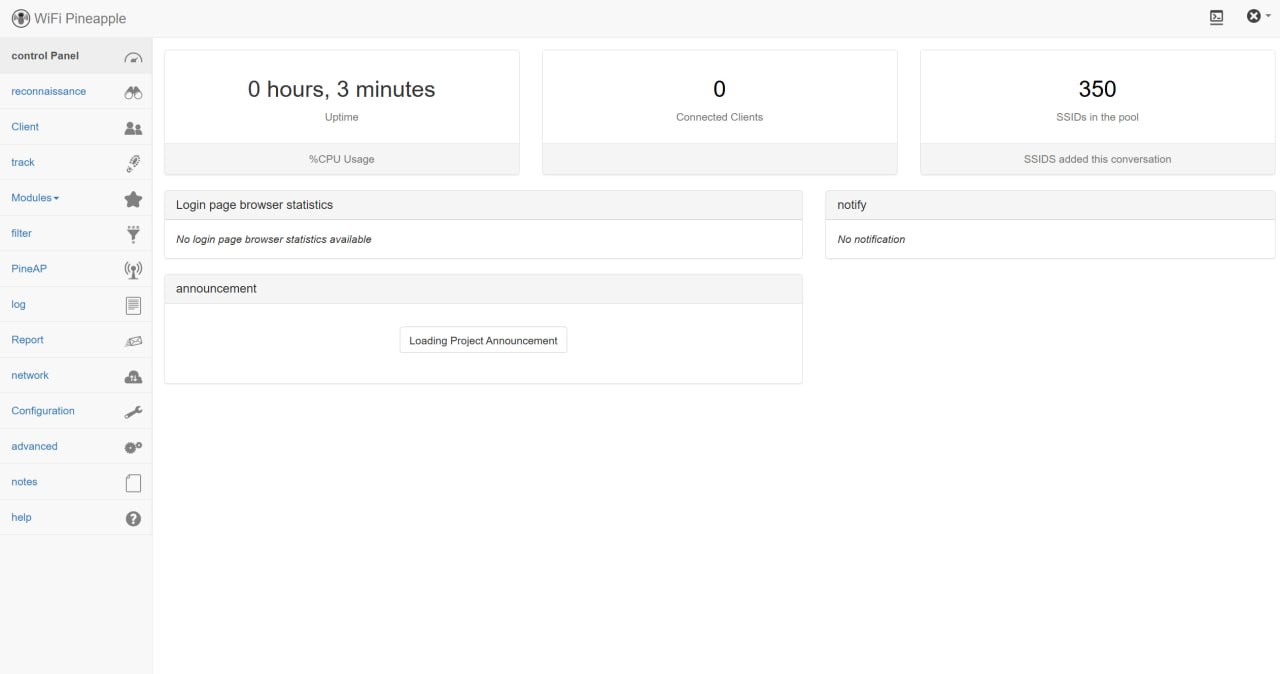This screenshot has width=1280, height=674.
Task: Click the Client users icon
Action: (133, 128)
